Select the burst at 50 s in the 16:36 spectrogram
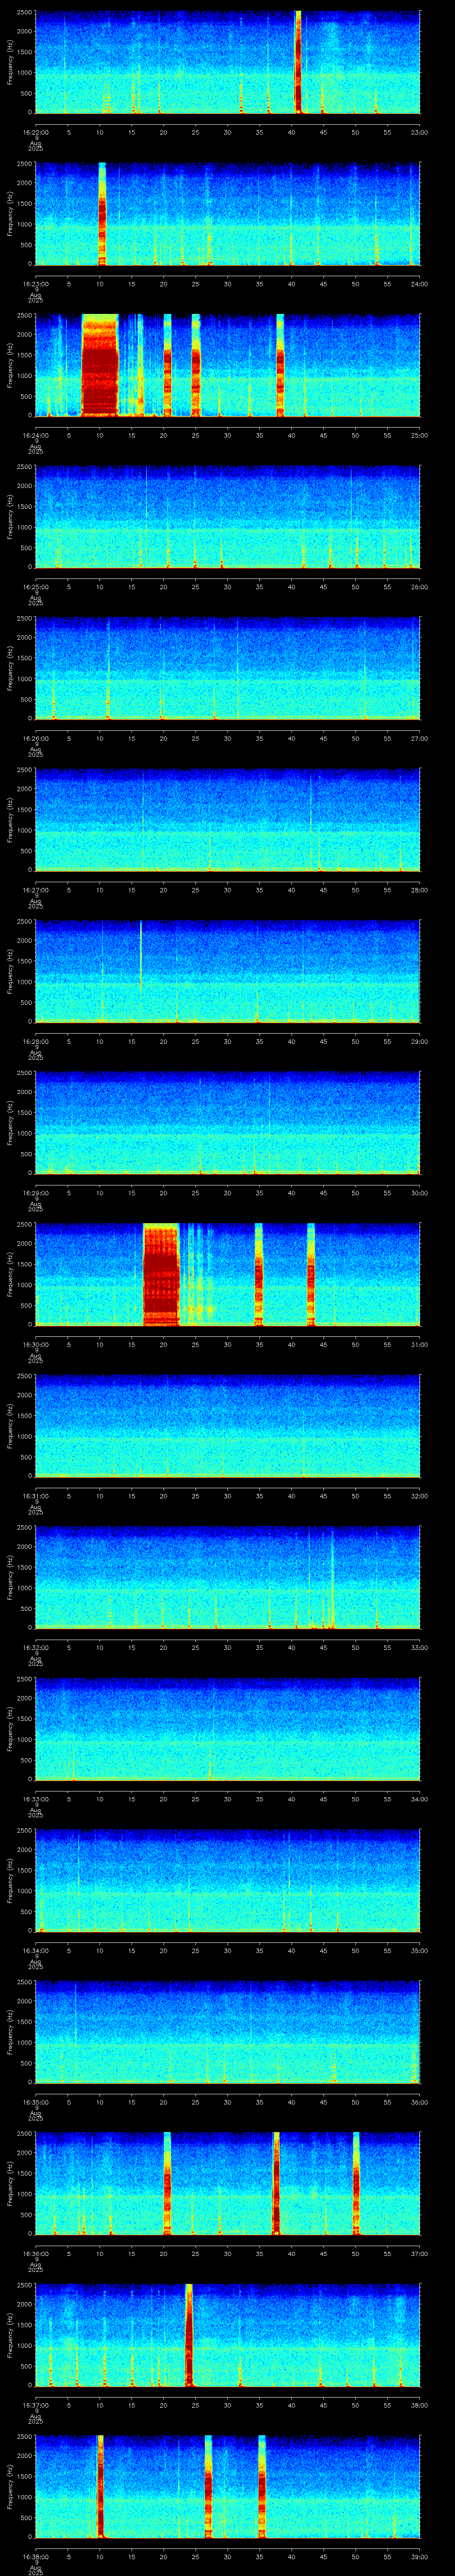455x2576 pixels. click(355, 2183)
